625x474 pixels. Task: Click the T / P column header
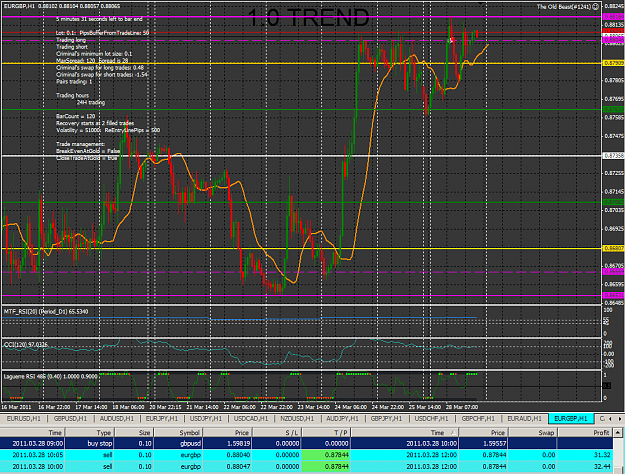(x=326, y=433)
